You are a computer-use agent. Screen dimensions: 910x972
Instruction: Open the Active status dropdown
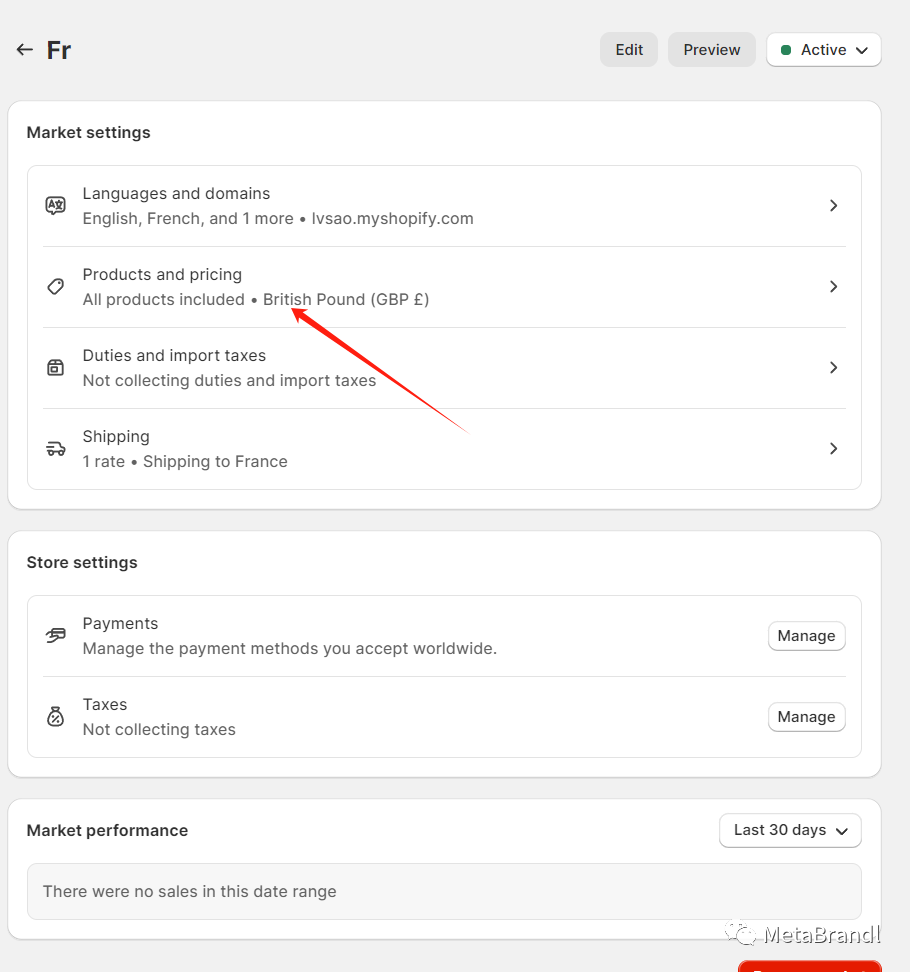coord(824,50)
